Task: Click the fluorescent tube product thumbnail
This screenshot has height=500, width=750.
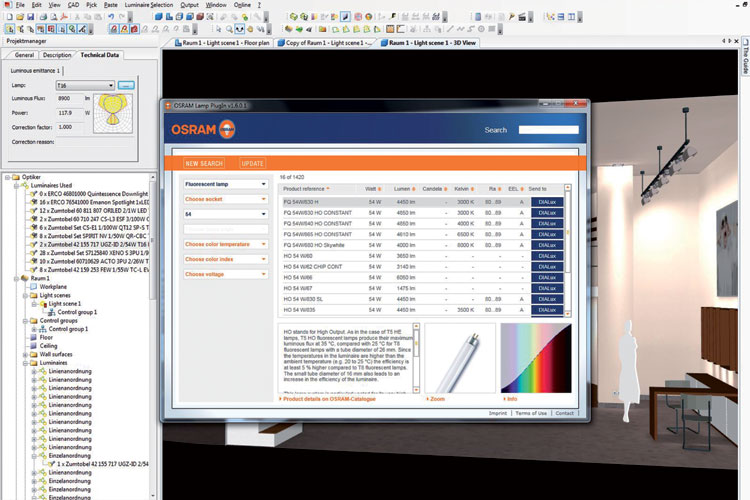Action: pyautogui.click(x=460, y=358)
